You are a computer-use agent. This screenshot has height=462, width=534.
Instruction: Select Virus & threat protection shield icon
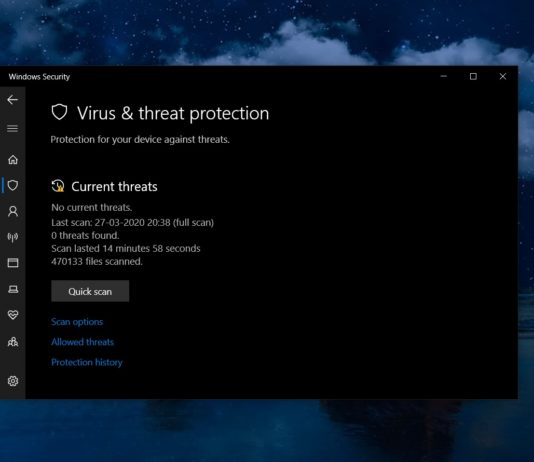click(x=13, y=185)
